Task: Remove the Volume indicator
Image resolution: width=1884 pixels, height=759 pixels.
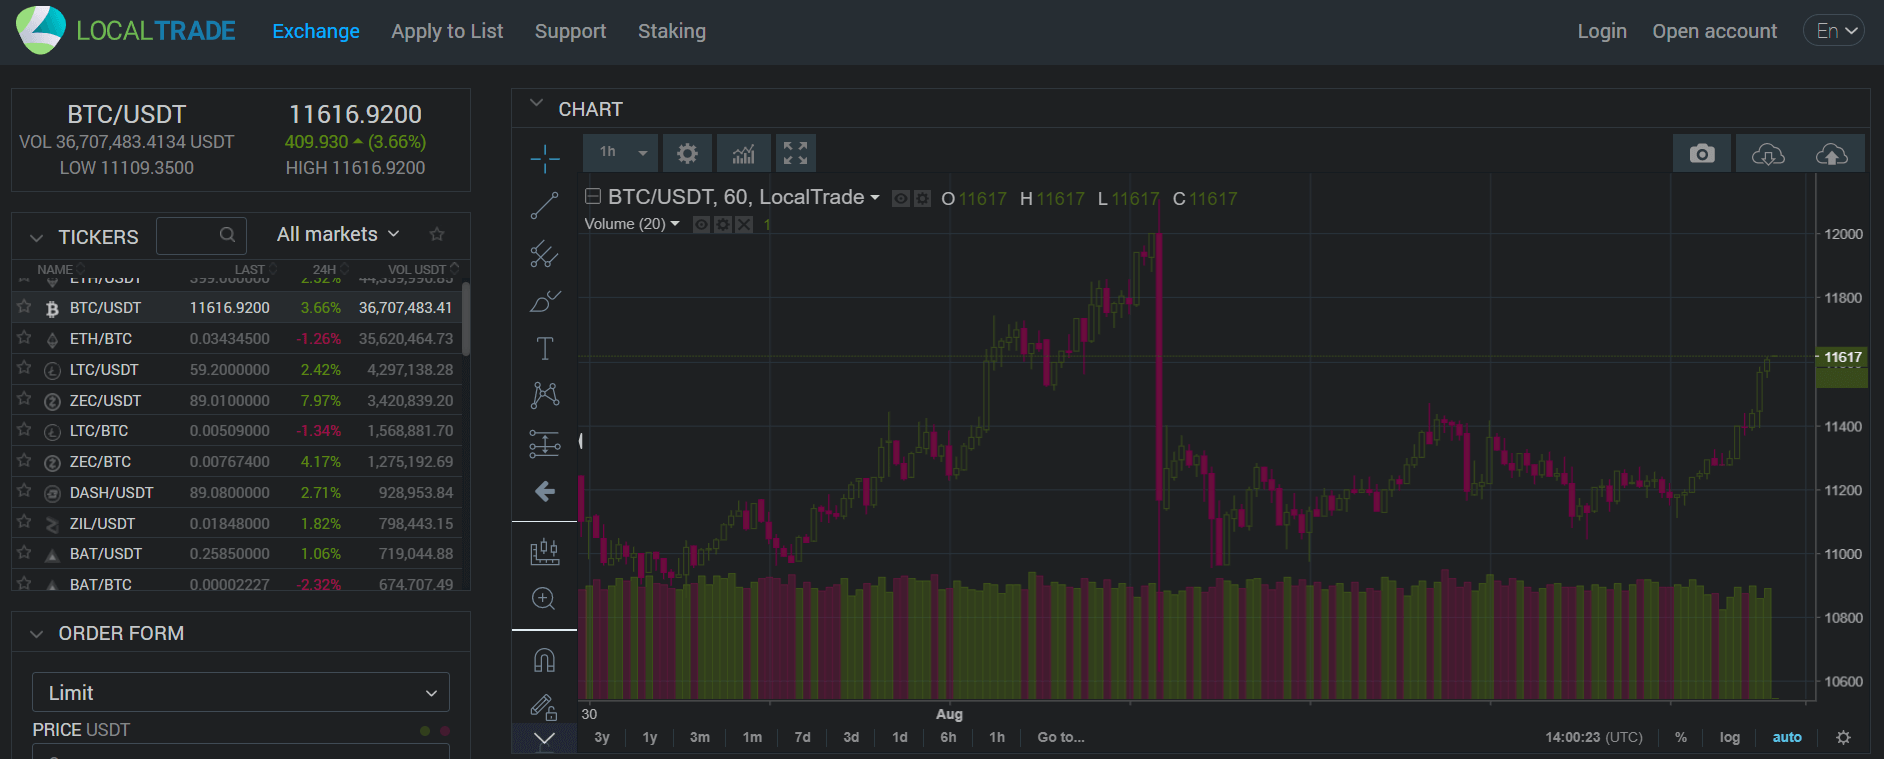Action: [x=744, y=225]
